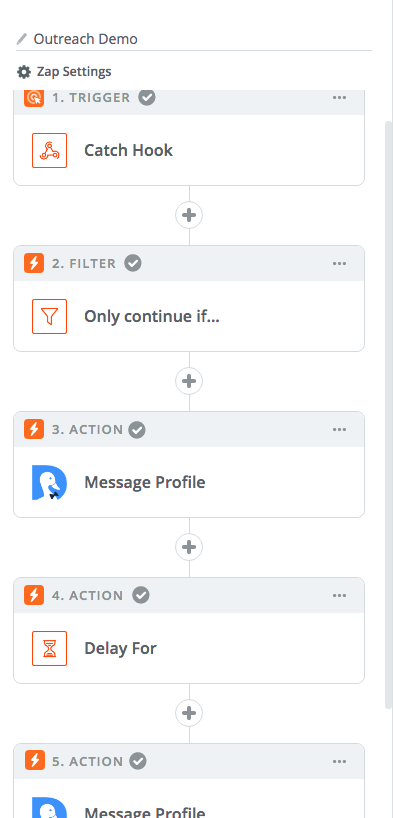Click the Catch Hook webhook icon

pyautogui.click(x=50, y=150)
